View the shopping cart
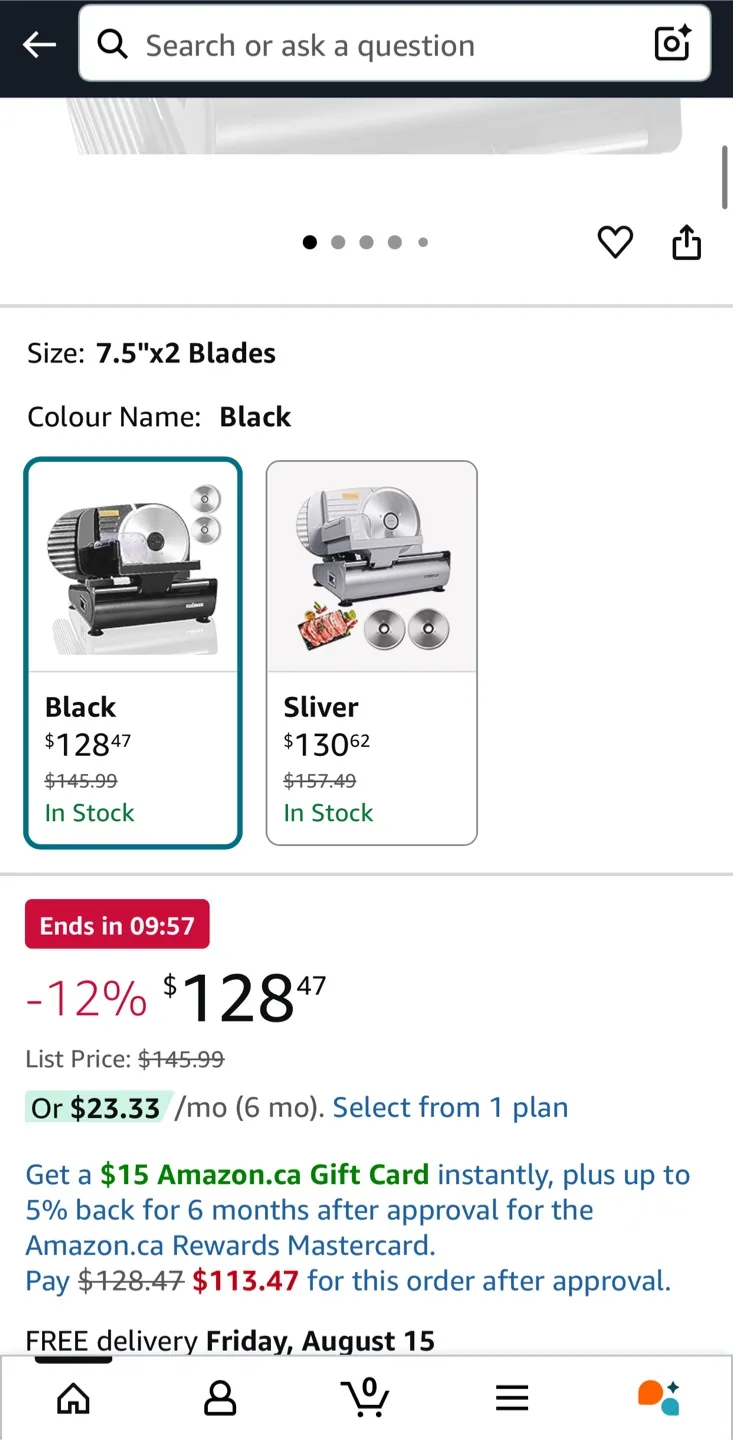The image size is (733, 1440). coord(366,1398)
